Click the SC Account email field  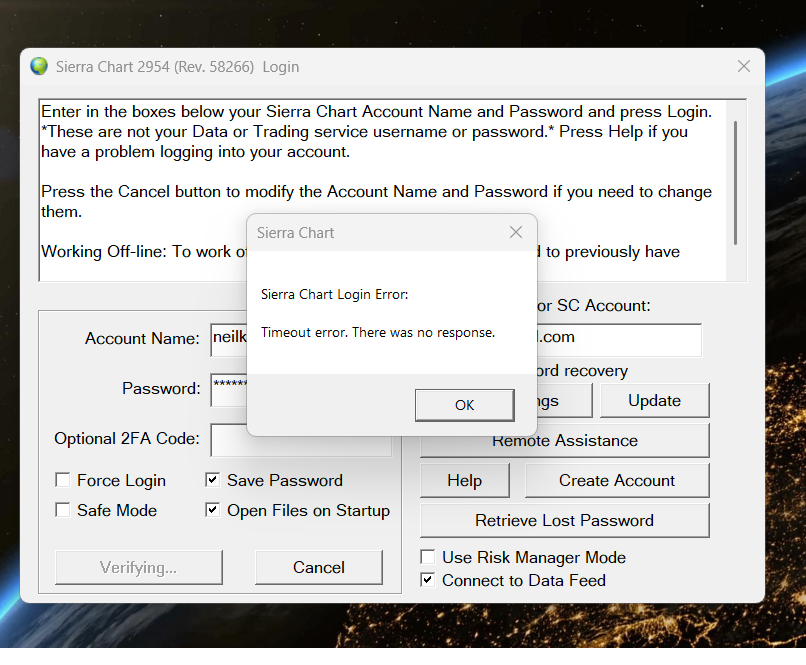coord(619,340)
